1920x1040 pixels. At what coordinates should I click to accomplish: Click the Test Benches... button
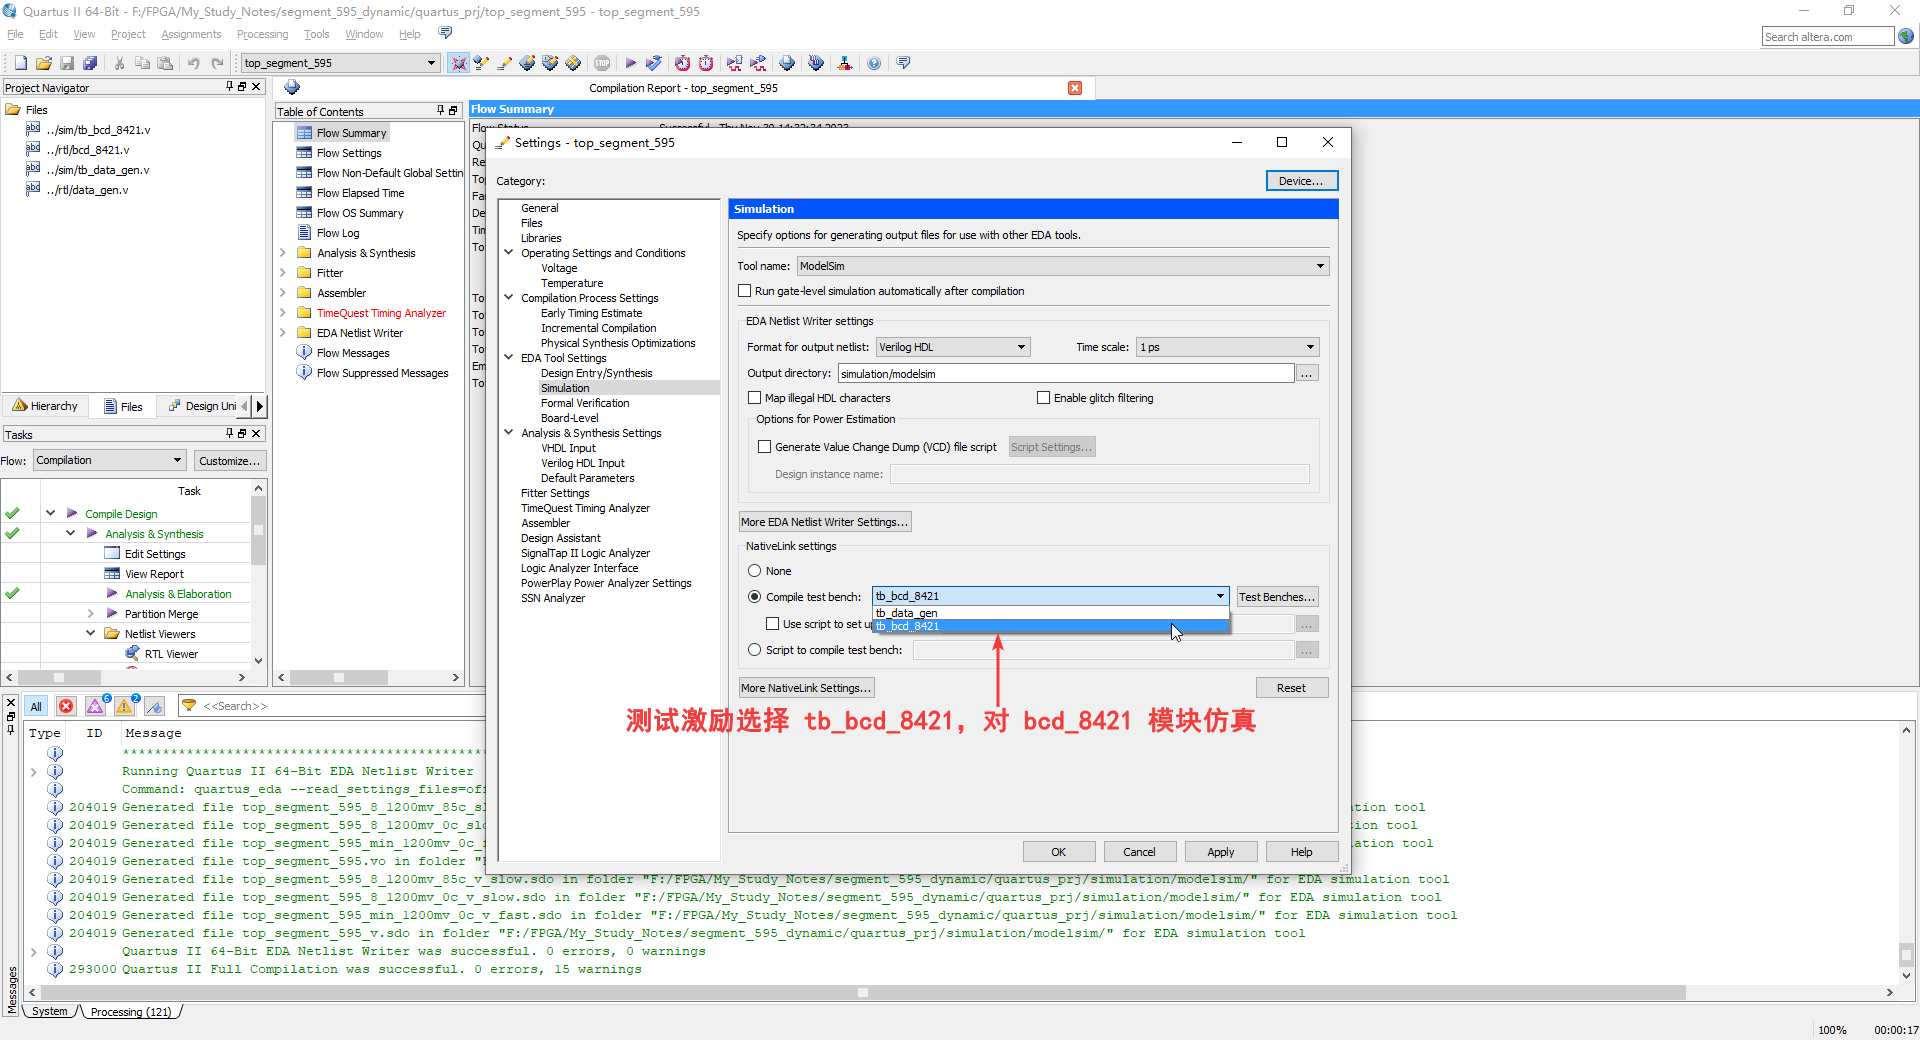coord(1277,597)
